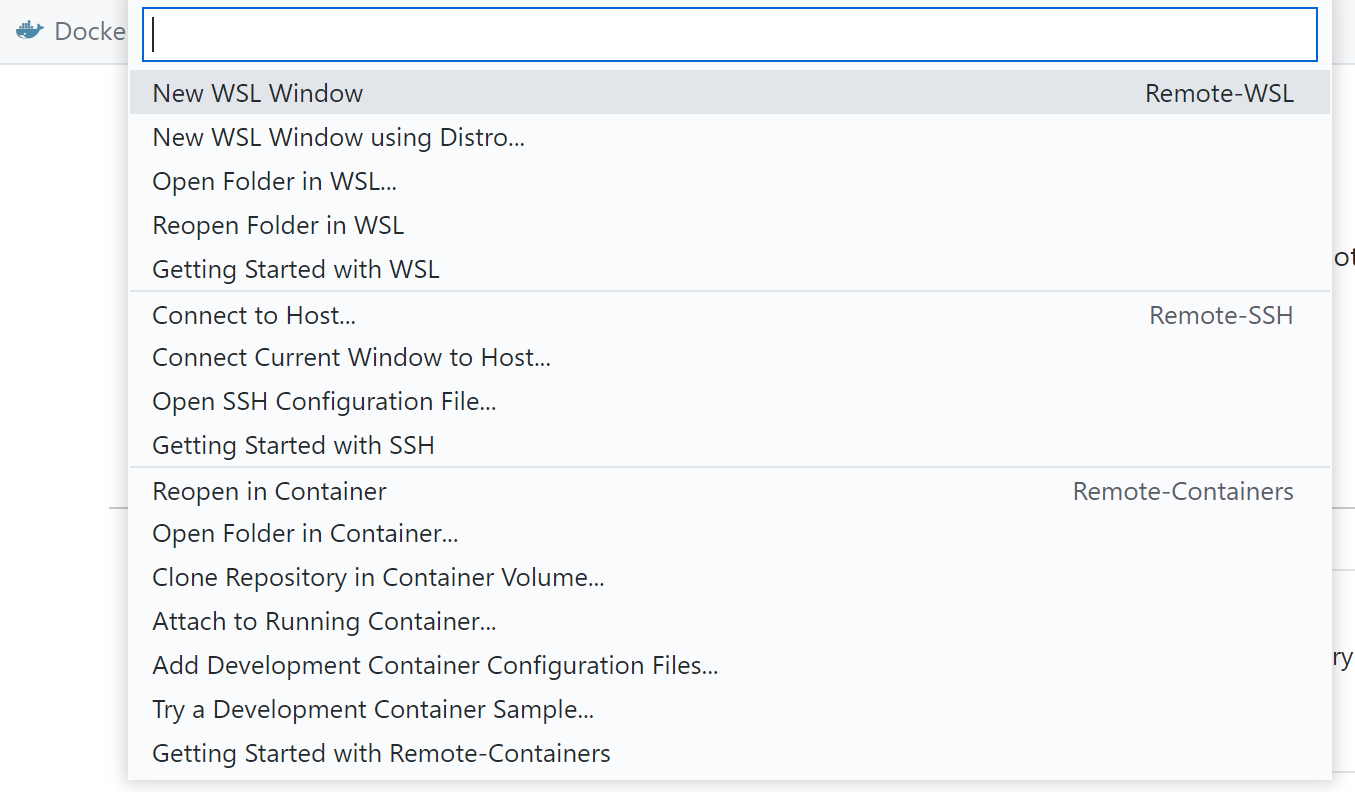1355x792 pixels.
Task: Choose Open Folder in Container
Action: point(730,533)
